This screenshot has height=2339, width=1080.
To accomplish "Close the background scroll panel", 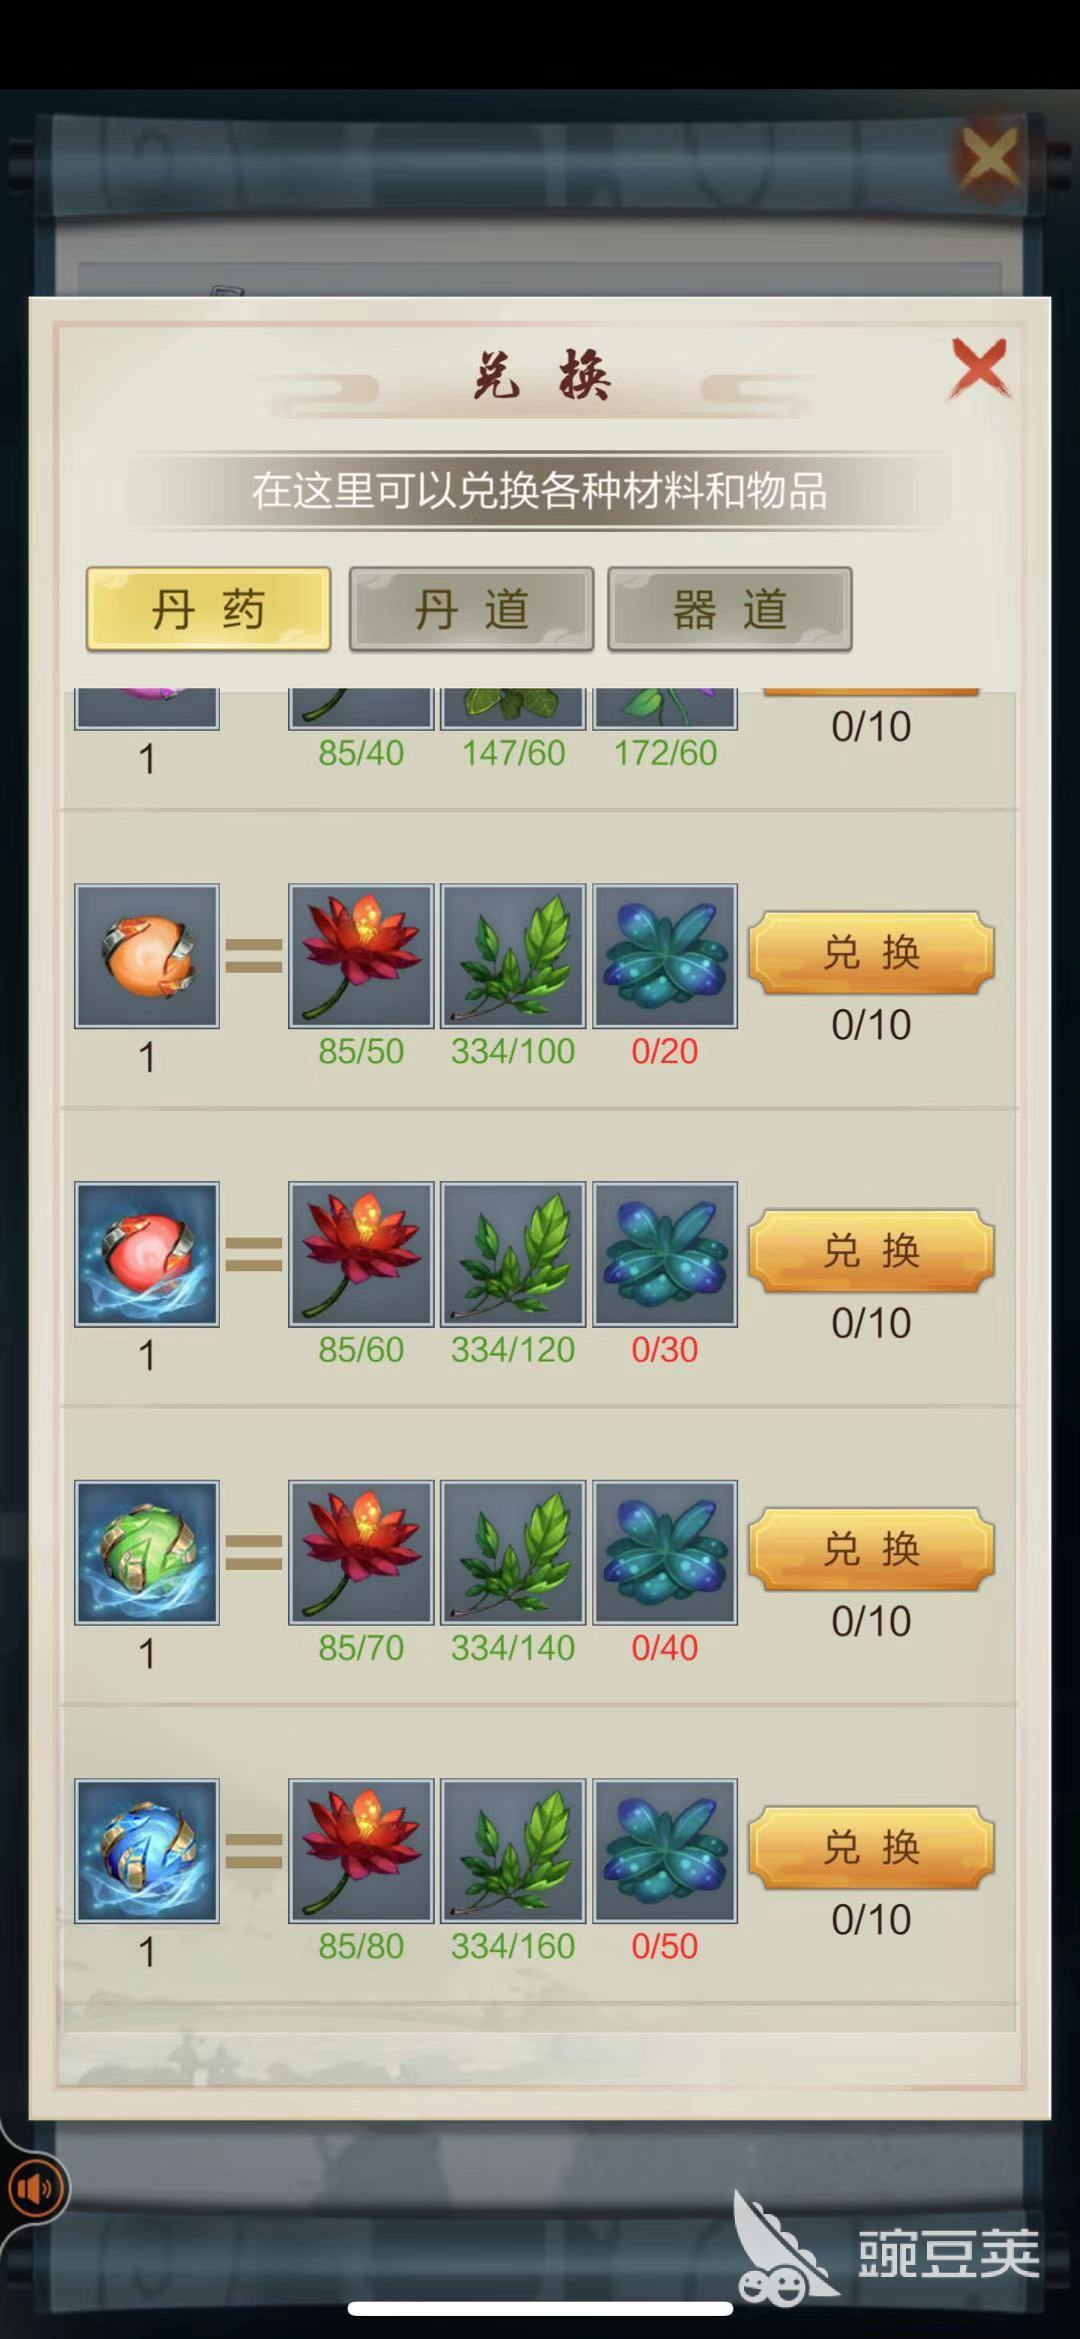I will [x=988, y=157].
